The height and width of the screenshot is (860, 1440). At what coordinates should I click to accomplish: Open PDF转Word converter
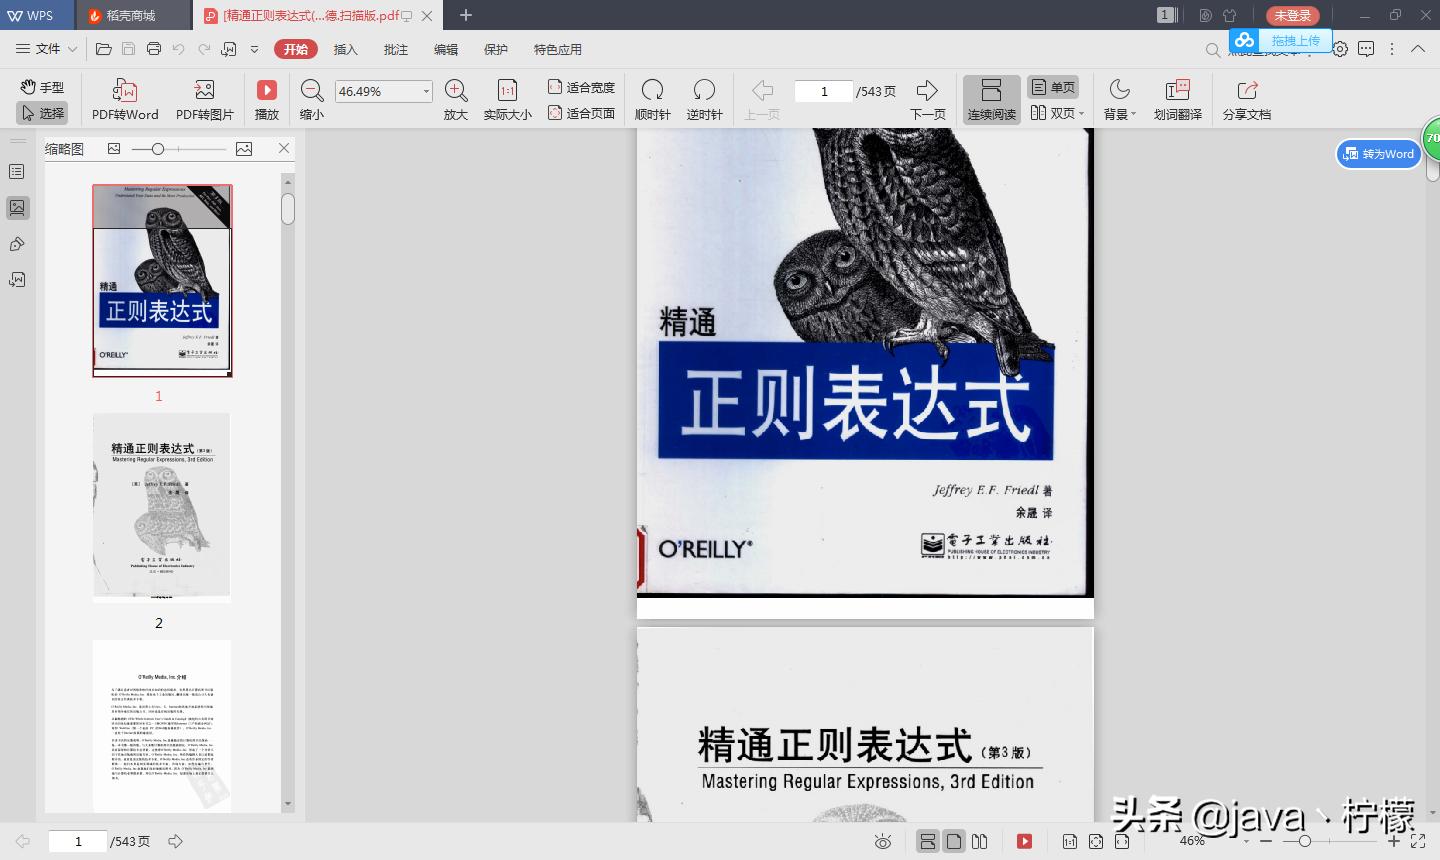point(124,97)
